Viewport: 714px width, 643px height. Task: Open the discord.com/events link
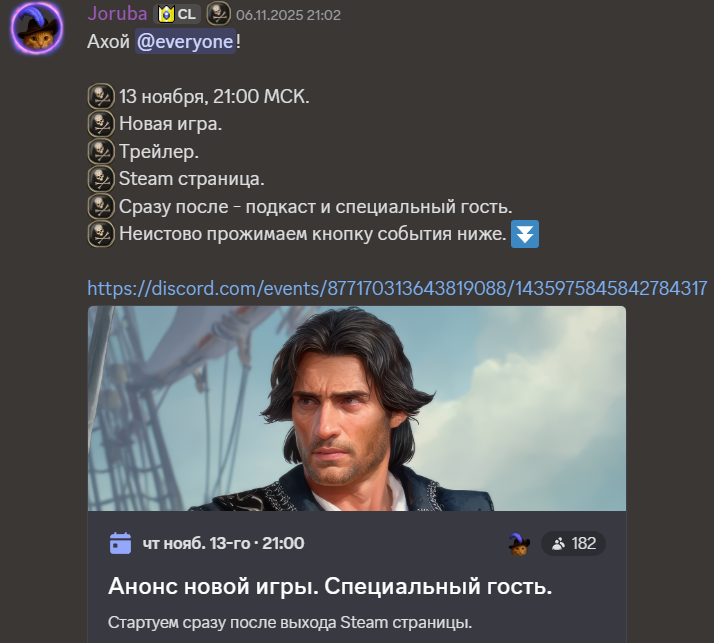coord(397,288)
